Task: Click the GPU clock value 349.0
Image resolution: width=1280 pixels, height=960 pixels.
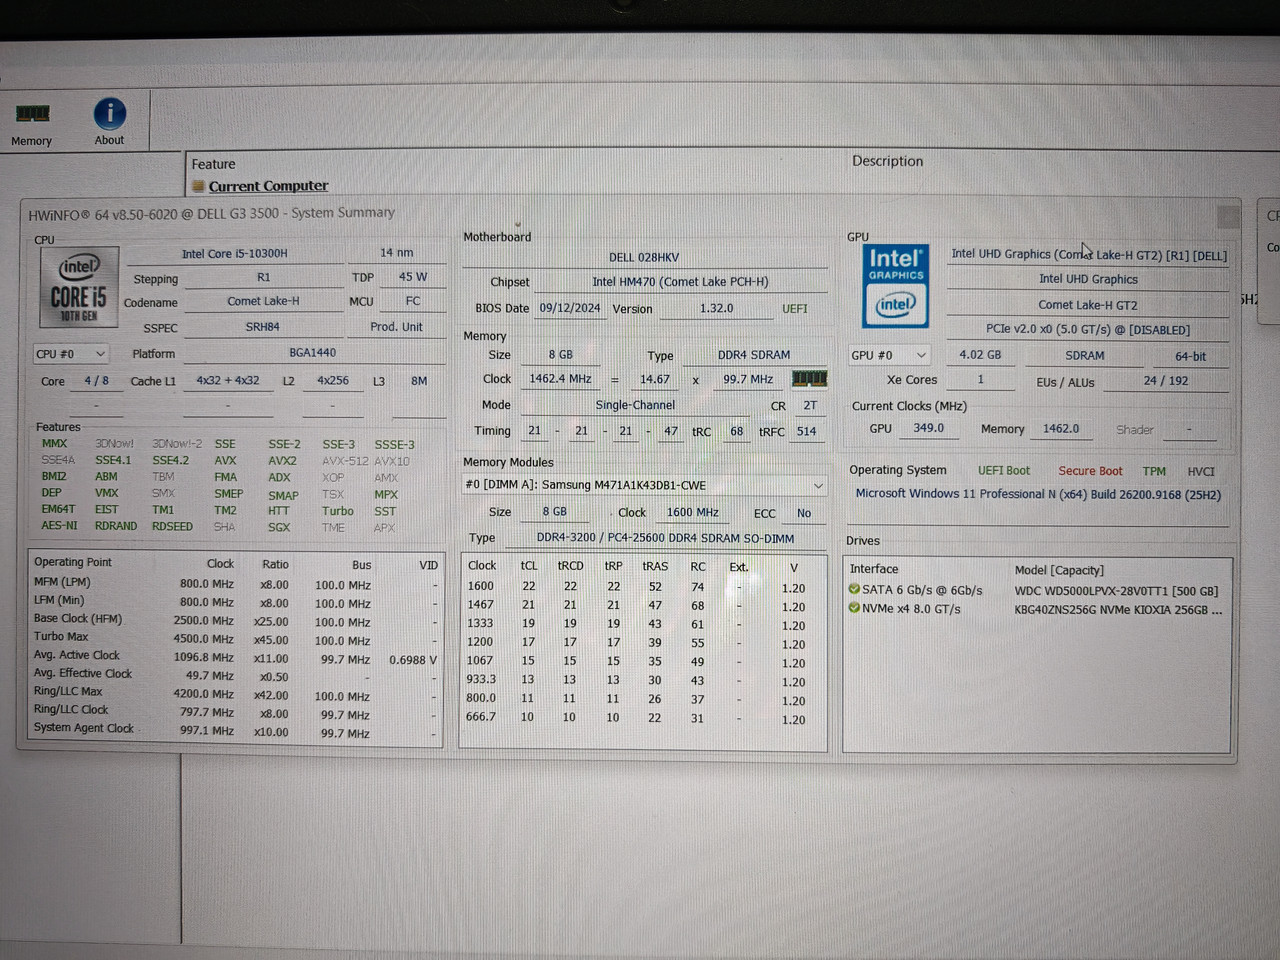Action: [x=928, y=428]
